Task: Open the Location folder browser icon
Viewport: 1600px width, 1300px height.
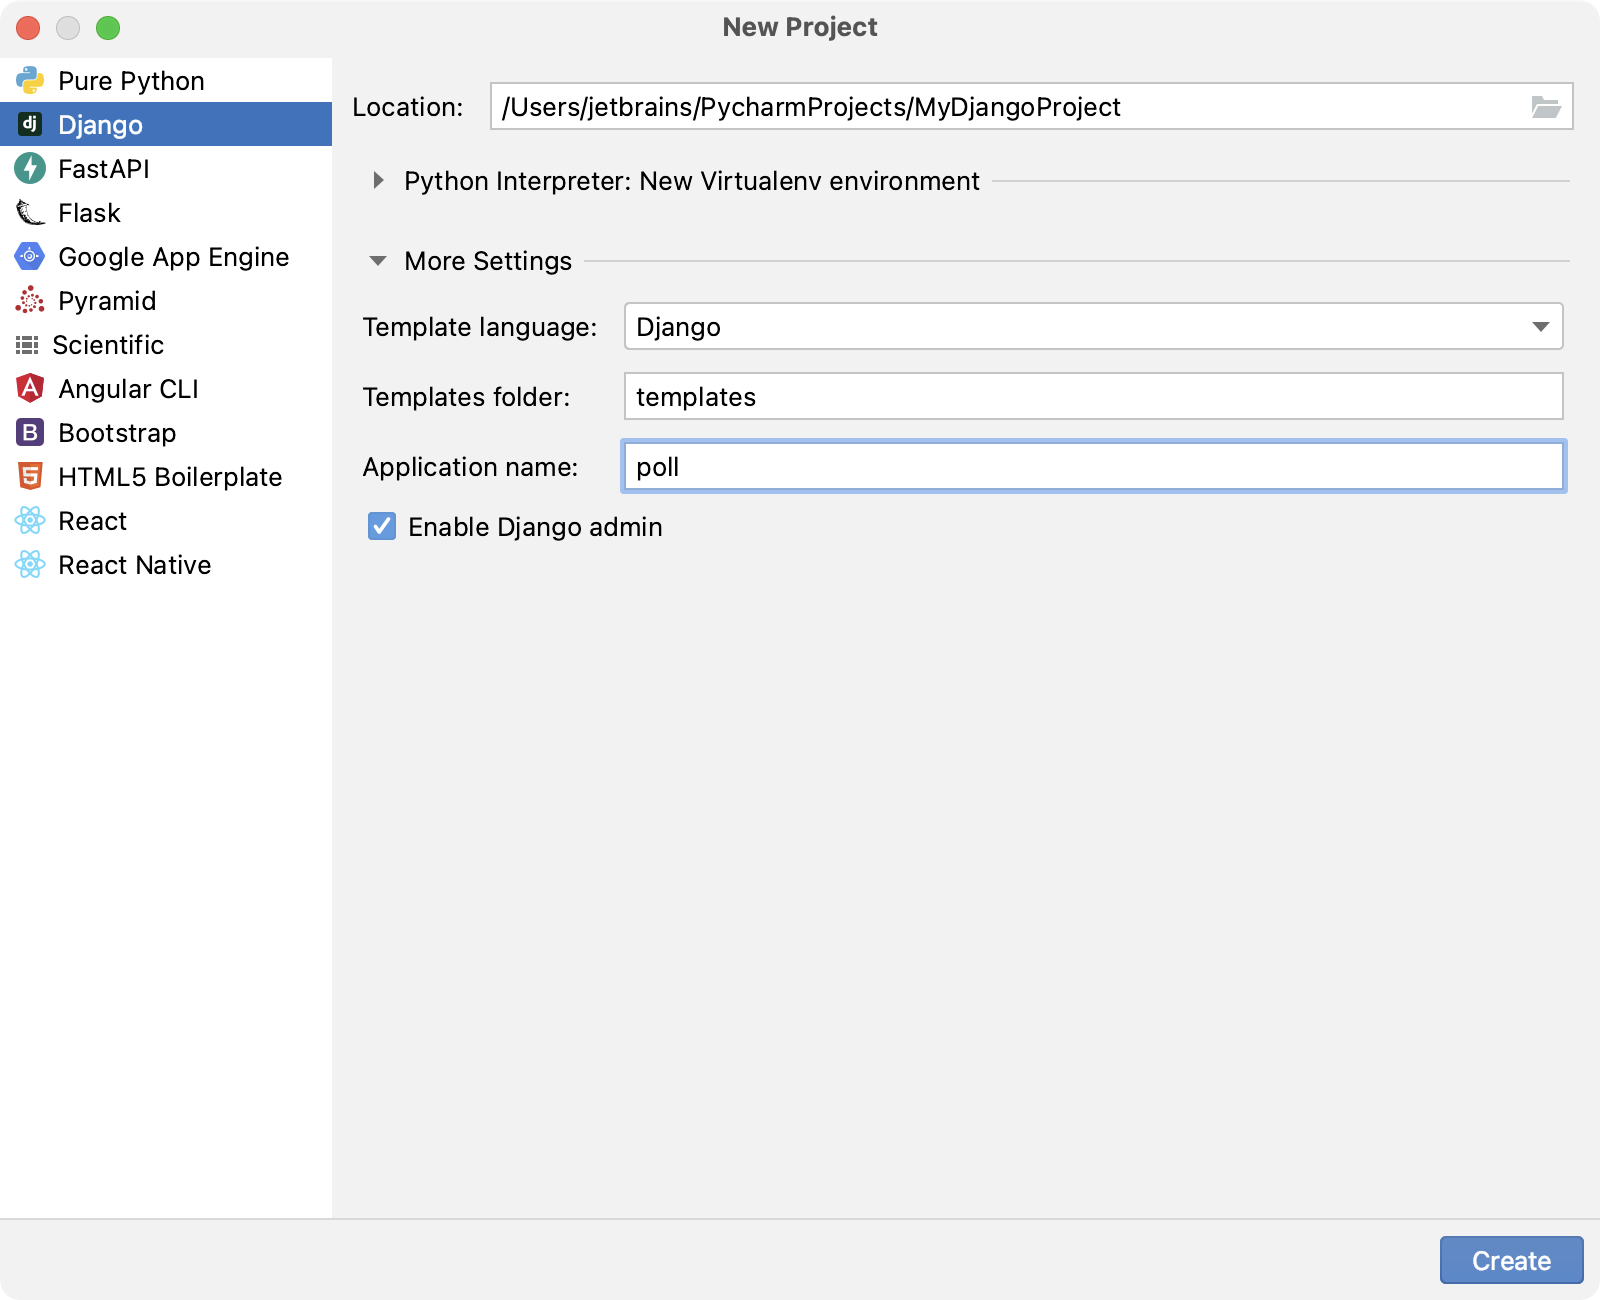Action: (1547, 105)
